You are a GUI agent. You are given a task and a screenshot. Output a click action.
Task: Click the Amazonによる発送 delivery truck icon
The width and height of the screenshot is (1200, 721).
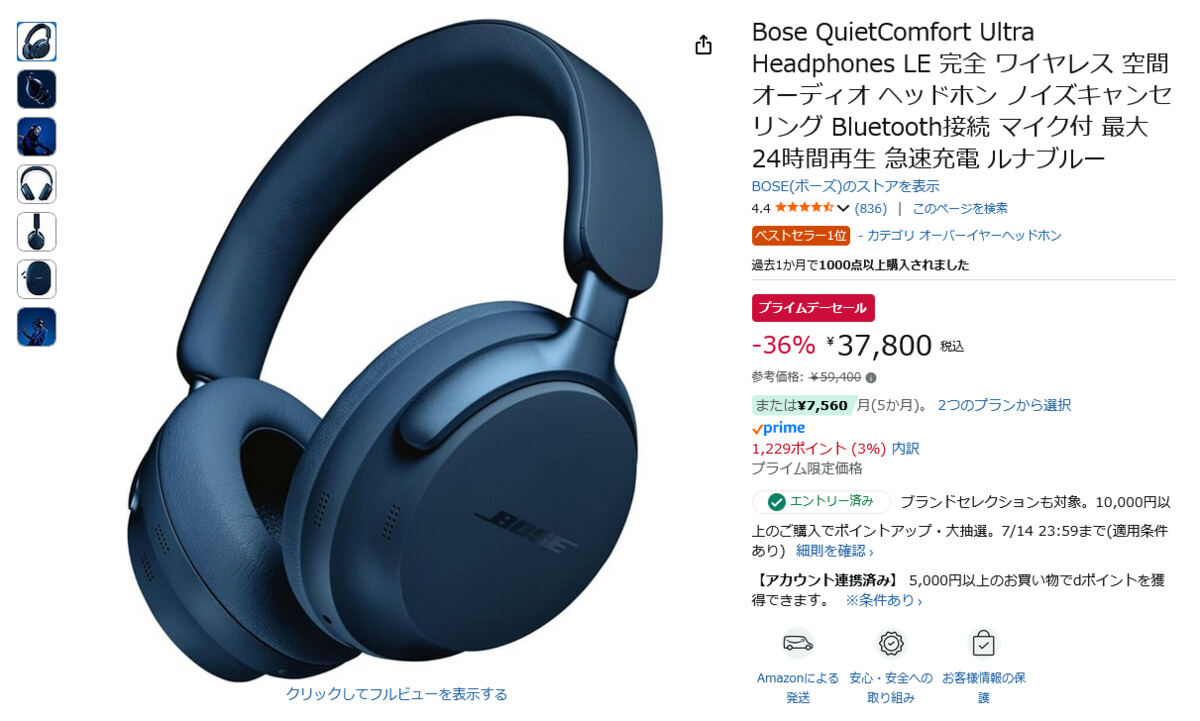point(797,643)
